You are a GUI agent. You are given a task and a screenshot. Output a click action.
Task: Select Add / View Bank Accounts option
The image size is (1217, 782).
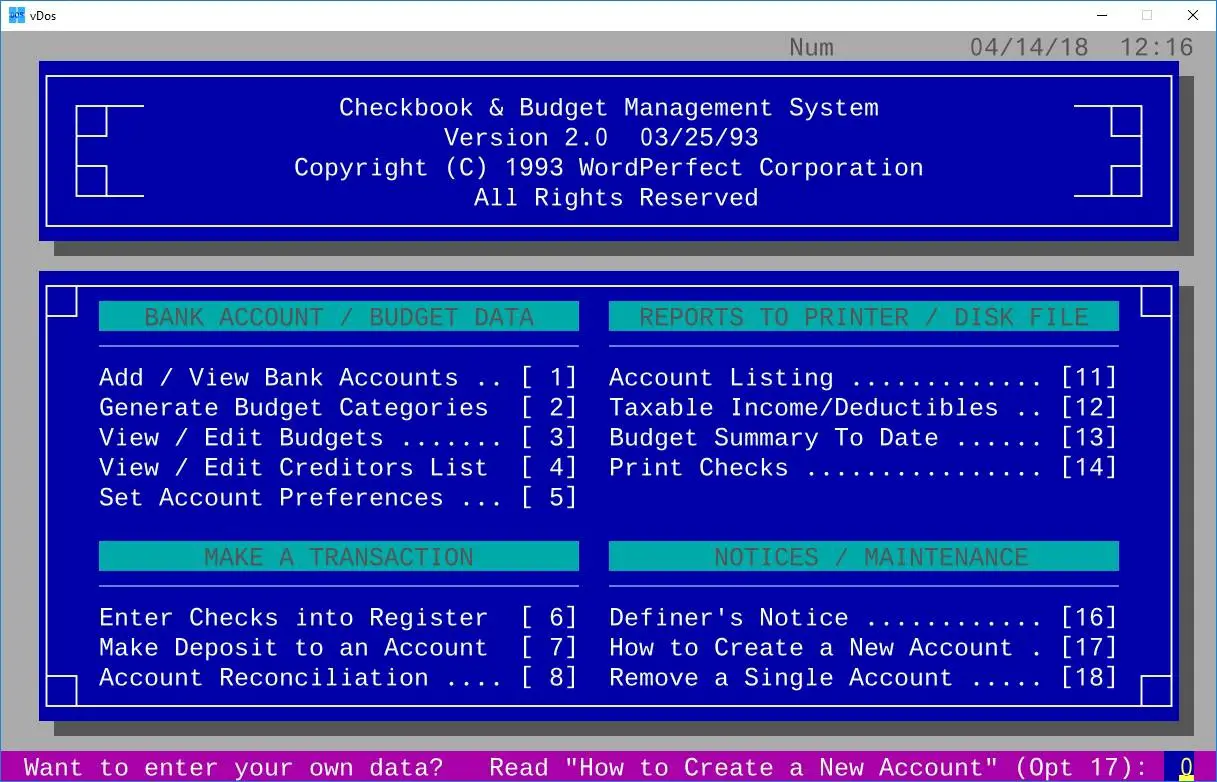click(x=338, y=378)
